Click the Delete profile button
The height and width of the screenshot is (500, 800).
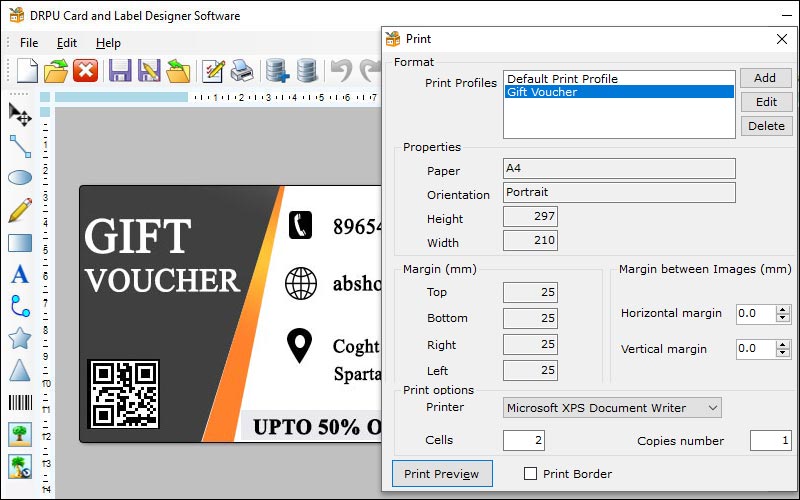click(765, 126)
